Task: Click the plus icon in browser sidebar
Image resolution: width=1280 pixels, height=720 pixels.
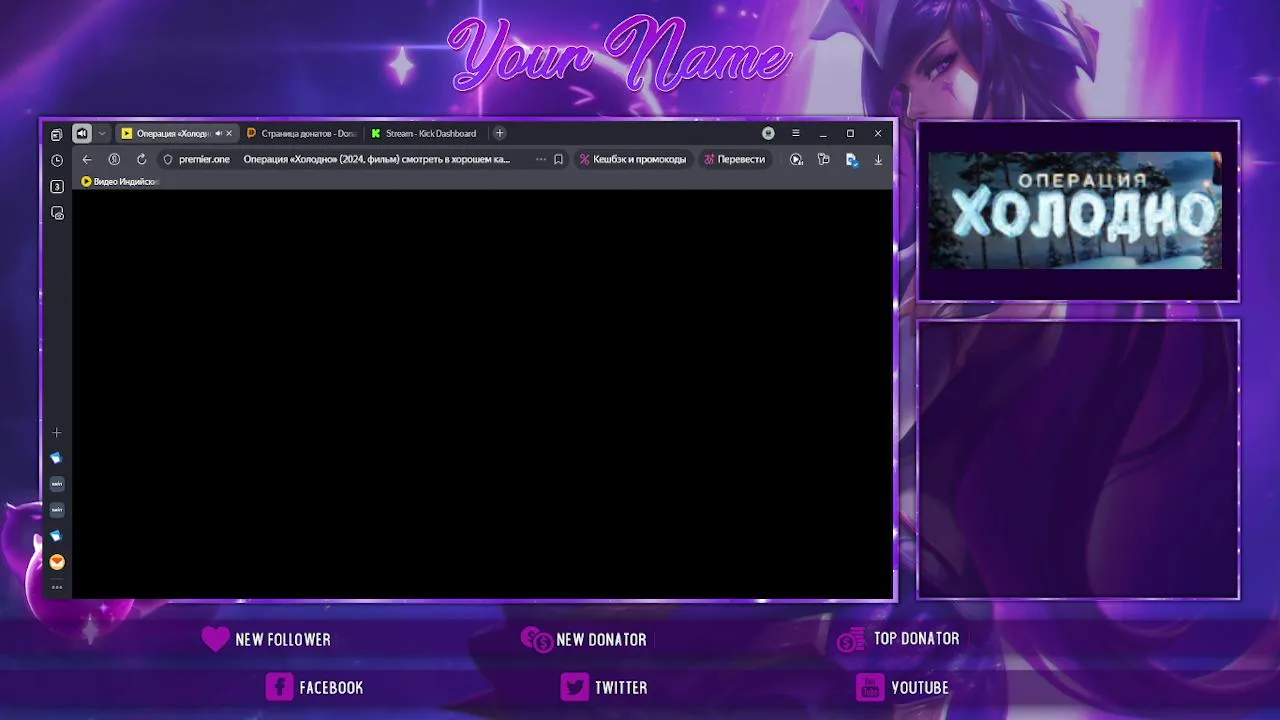Action: (x=56, y=433)
